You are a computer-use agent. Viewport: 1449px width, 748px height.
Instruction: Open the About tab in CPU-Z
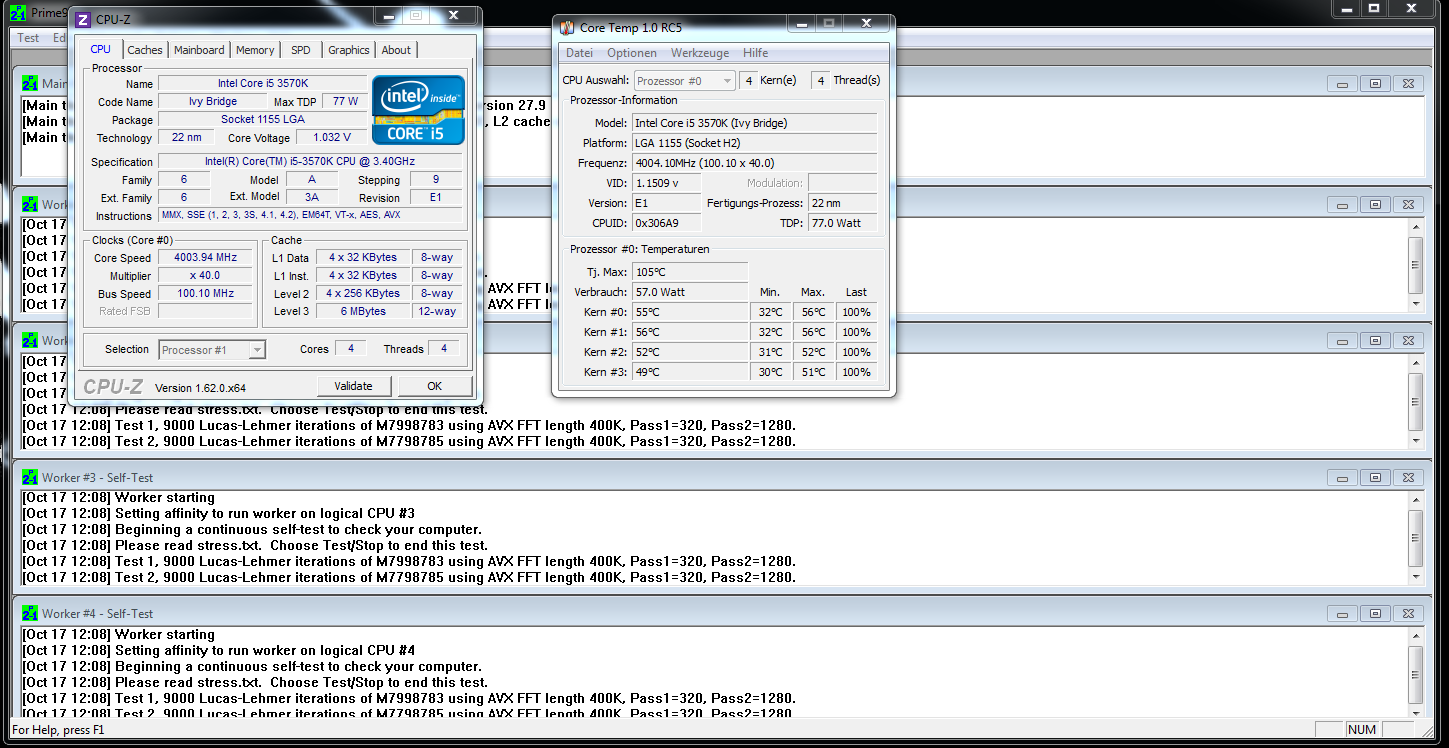pyautogui.click(x=396, y=50)
